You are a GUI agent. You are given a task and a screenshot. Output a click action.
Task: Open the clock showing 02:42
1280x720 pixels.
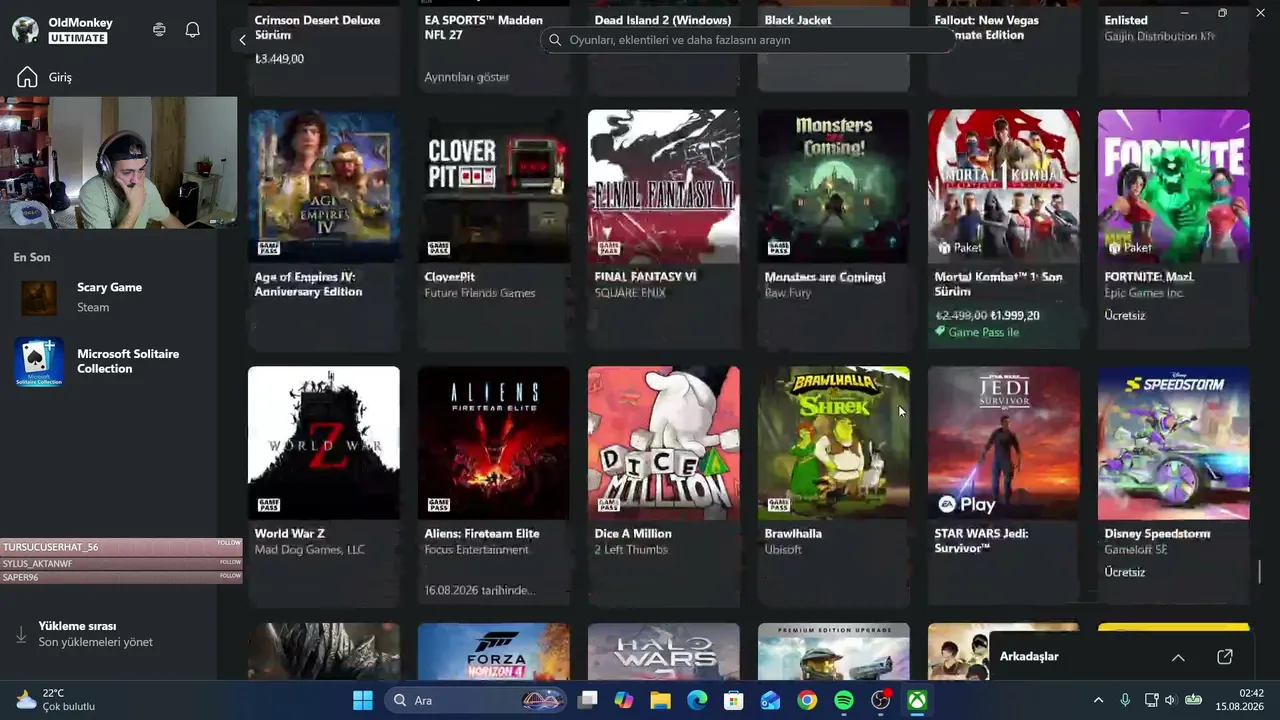tap(1239, 700)
